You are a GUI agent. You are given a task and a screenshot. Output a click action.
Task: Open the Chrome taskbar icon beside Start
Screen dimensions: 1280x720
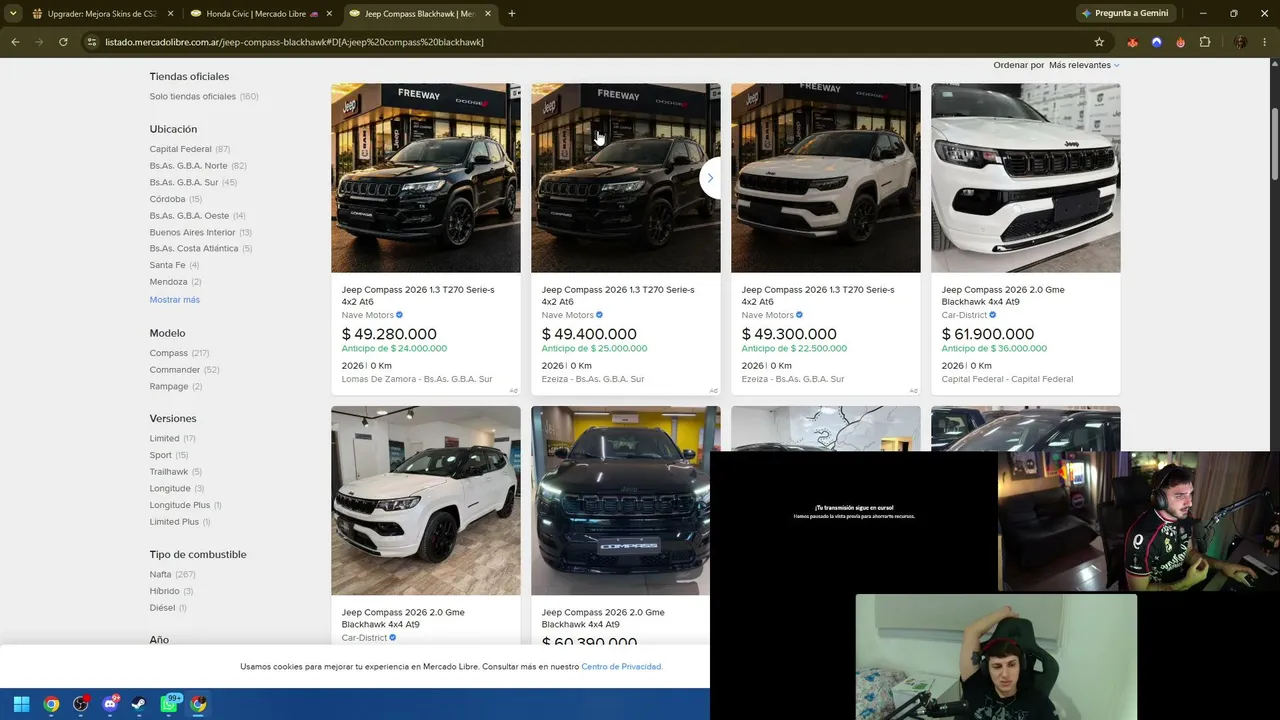[51, 704]
